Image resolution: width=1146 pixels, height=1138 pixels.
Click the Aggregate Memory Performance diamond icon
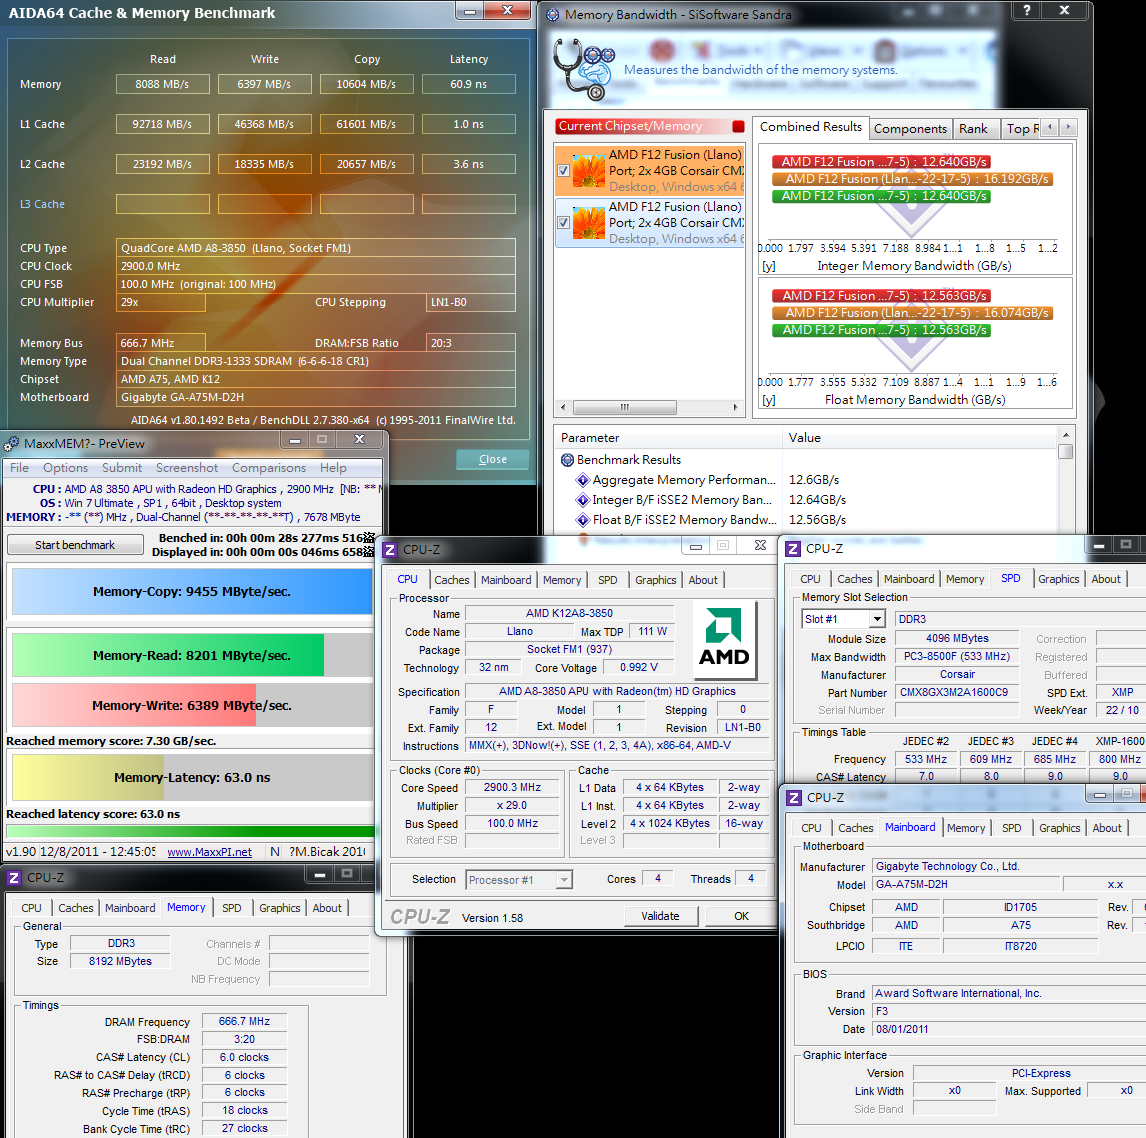coord(583,480)
